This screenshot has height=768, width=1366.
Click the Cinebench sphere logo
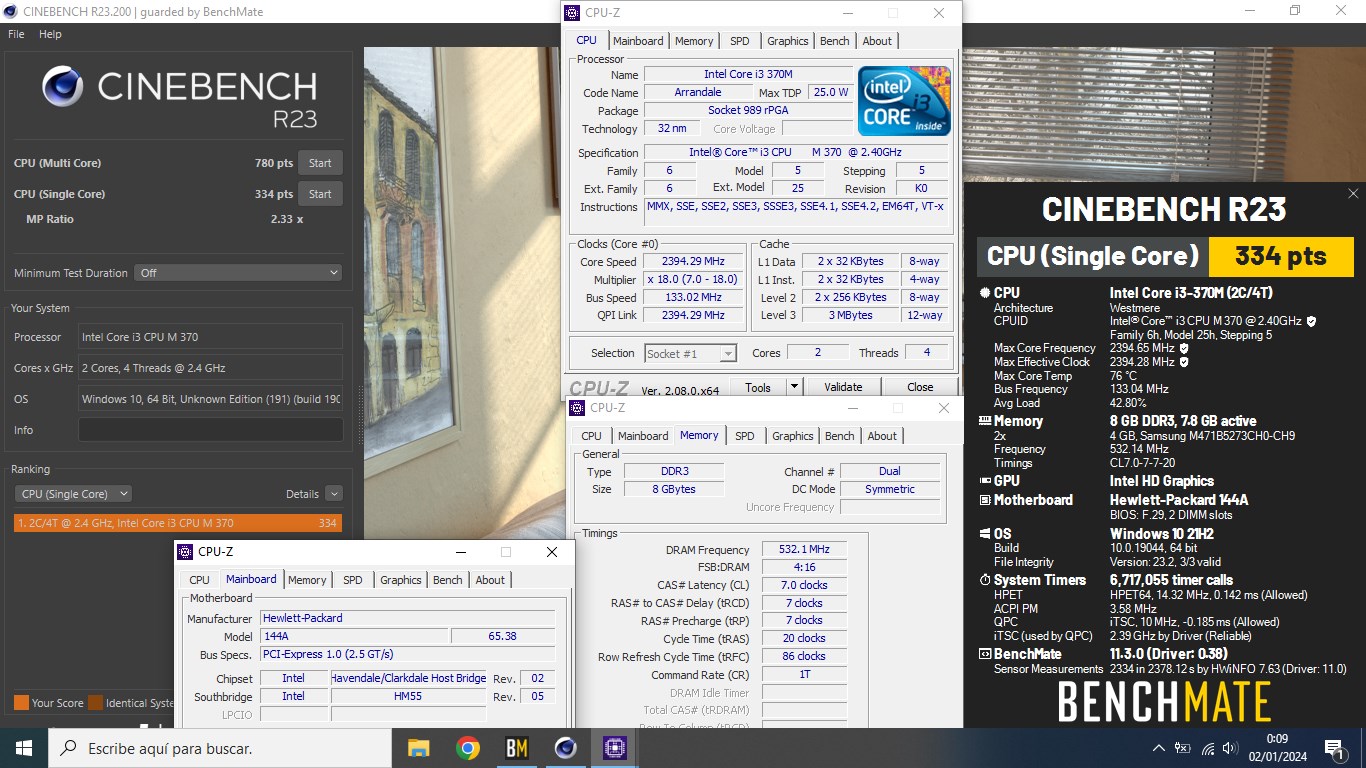pyautogui.click(x=62, y=87)
